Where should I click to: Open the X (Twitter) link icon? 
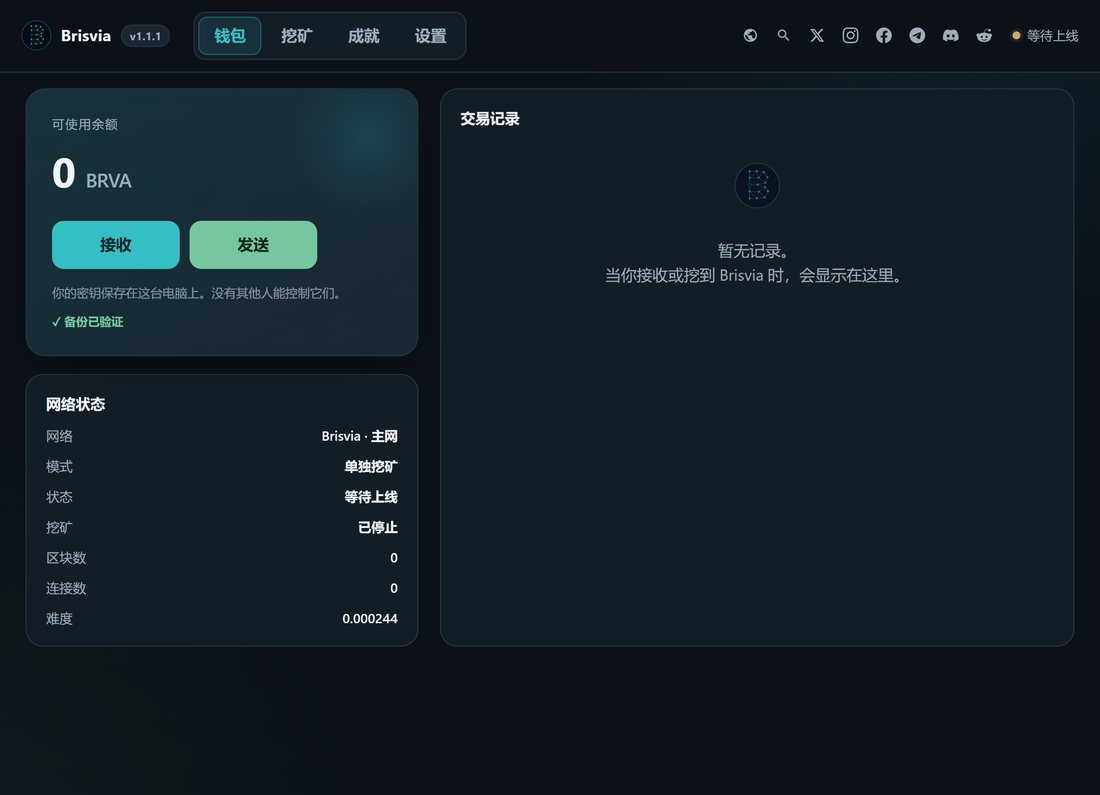(817, 35)
